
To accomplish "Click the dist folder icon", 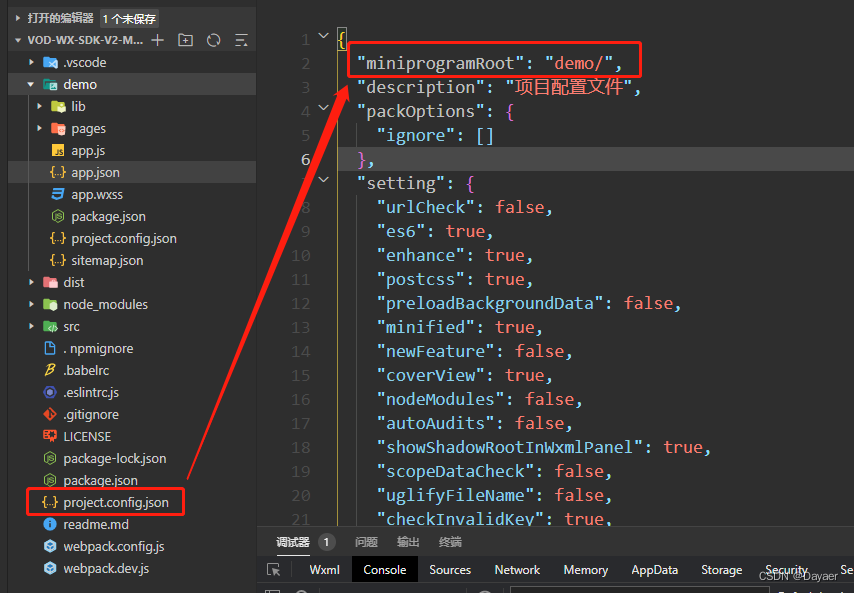I will tap(50, 283).
